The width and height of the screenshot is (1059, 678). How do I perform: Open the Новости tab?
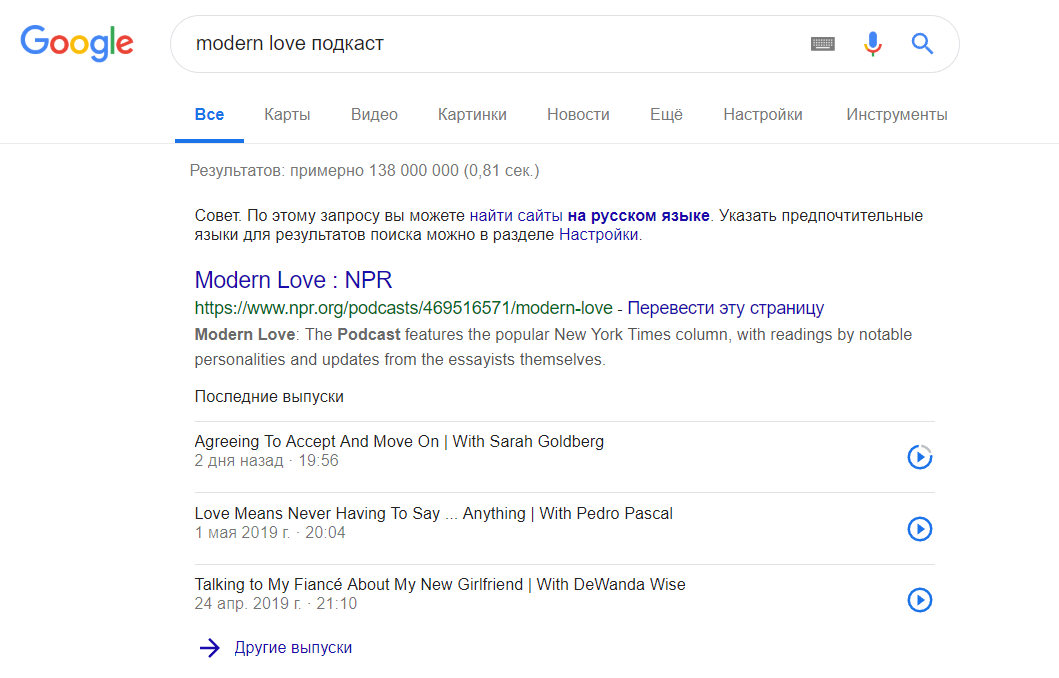tap(578, 115)
